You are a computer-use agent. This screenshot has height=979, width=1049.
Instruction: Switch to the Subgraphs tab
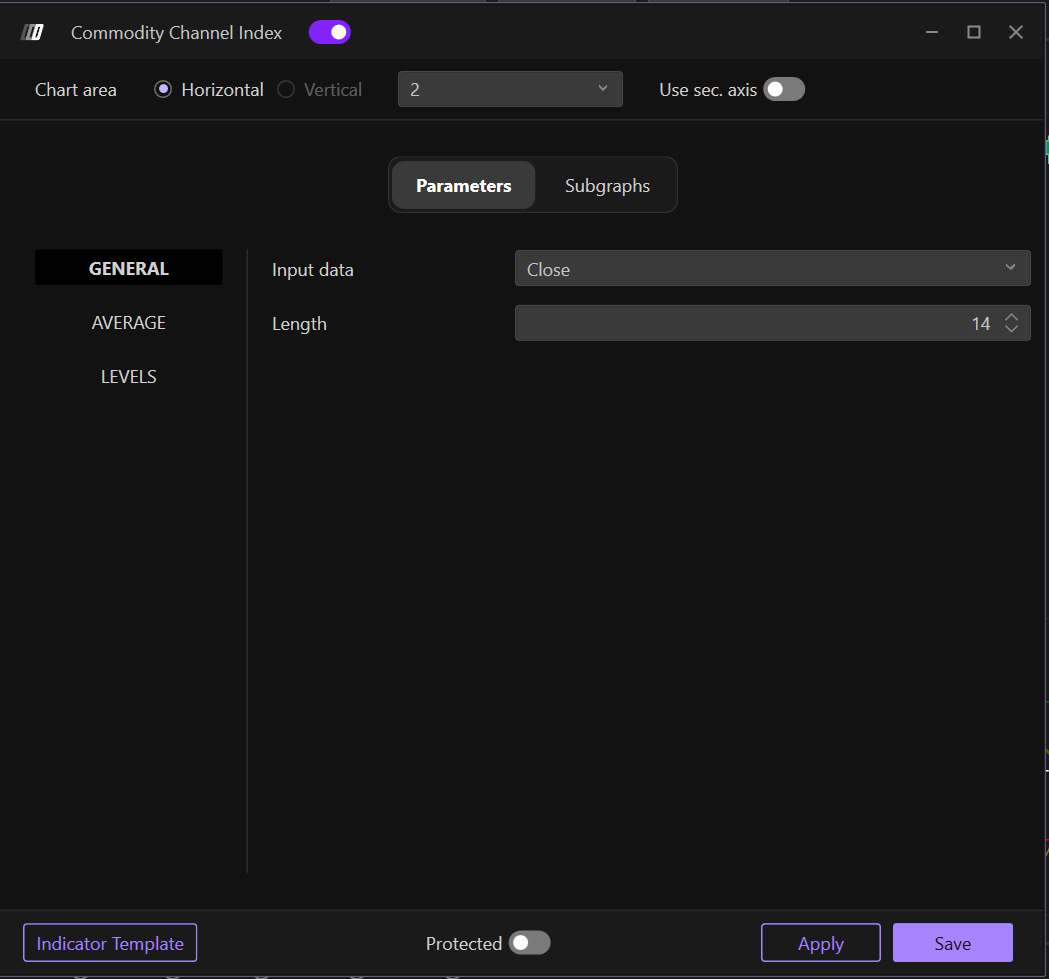pos(607,186)
